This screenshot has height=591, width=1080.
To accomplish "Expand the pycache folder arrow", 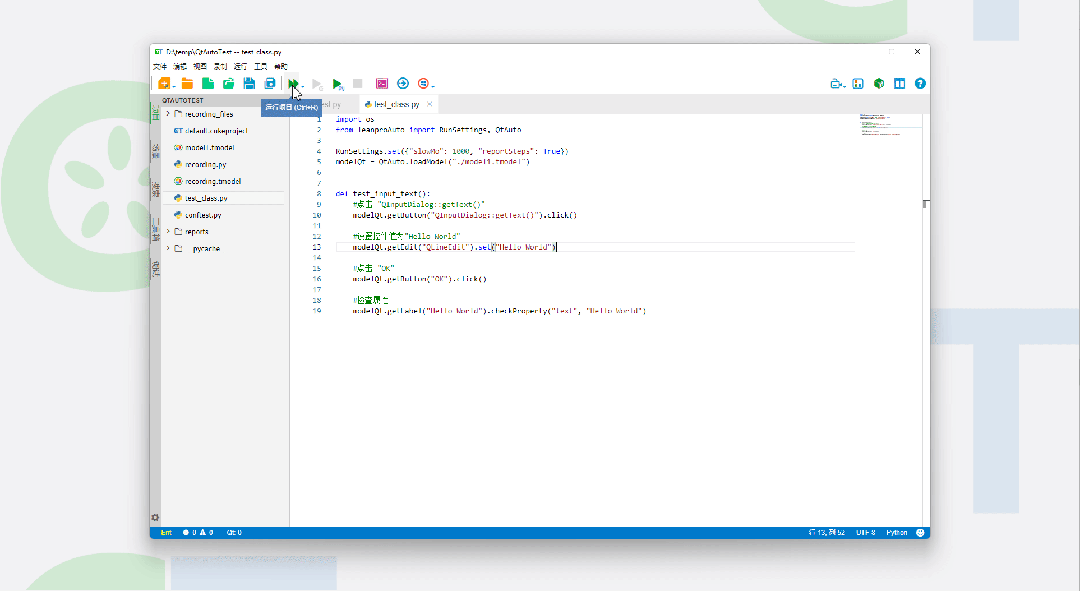I will [x=168, y=248].
